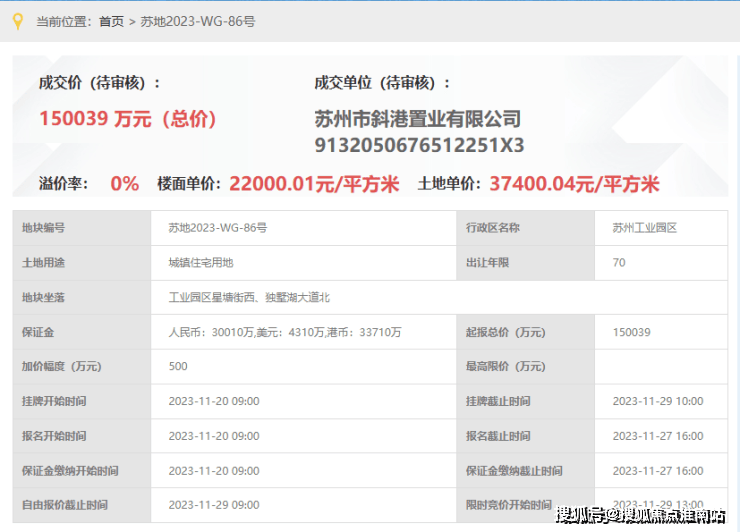This screenshot has height=532, width=740.
Task: Click the 土地用途 header cell
Action: pos(82,263)
